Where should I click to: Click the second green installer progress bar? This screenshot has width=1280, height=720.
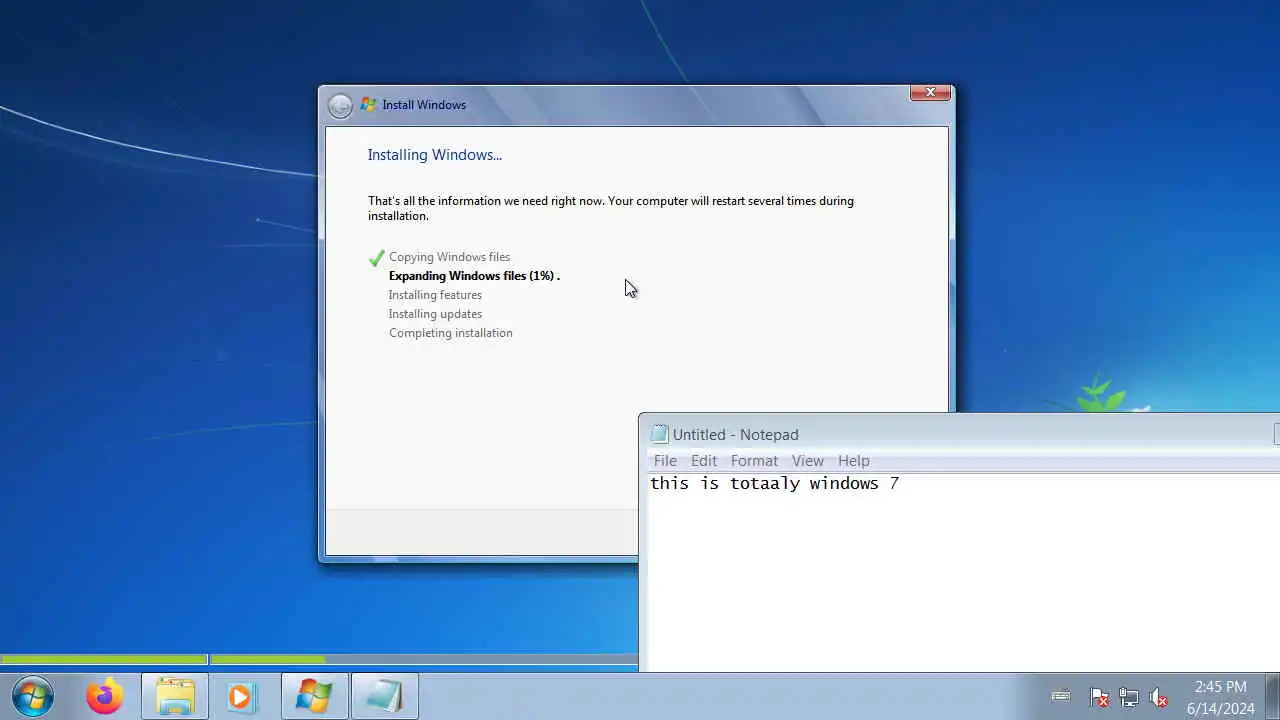point(267,660)
